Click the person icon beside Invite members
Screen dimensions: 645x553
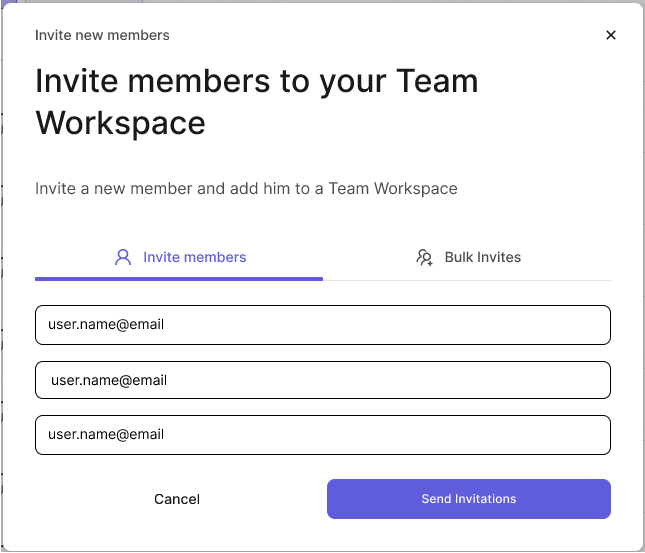(x=123, y=257)
